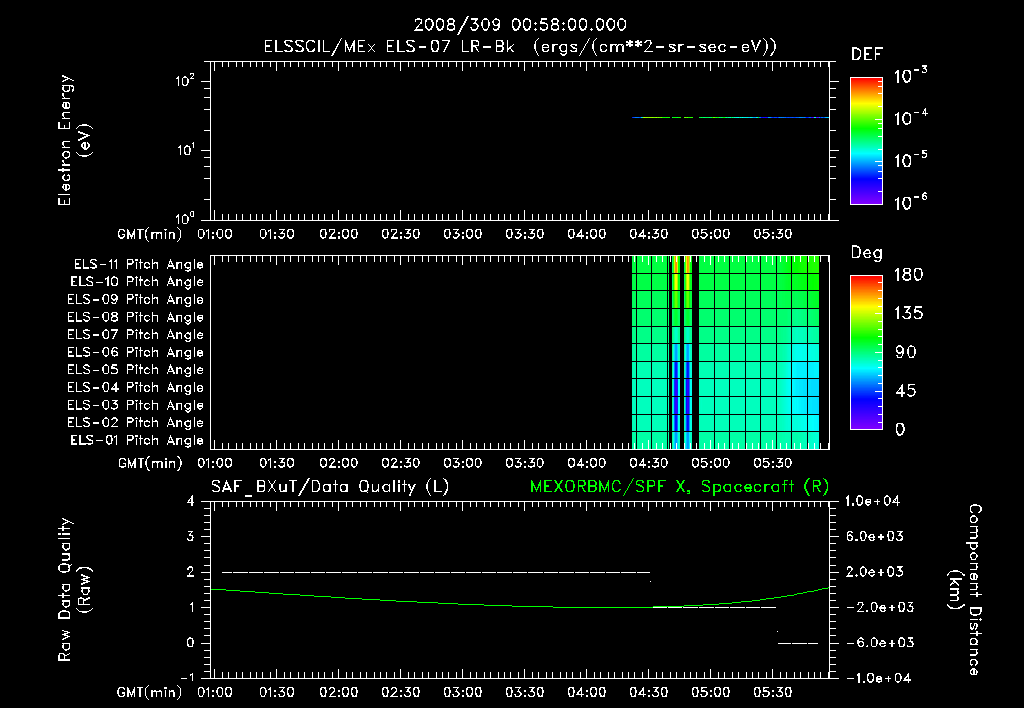Select the ELS-11 Pitch Angle row label
1024x708 pixels.
click(x=138, y=265)
